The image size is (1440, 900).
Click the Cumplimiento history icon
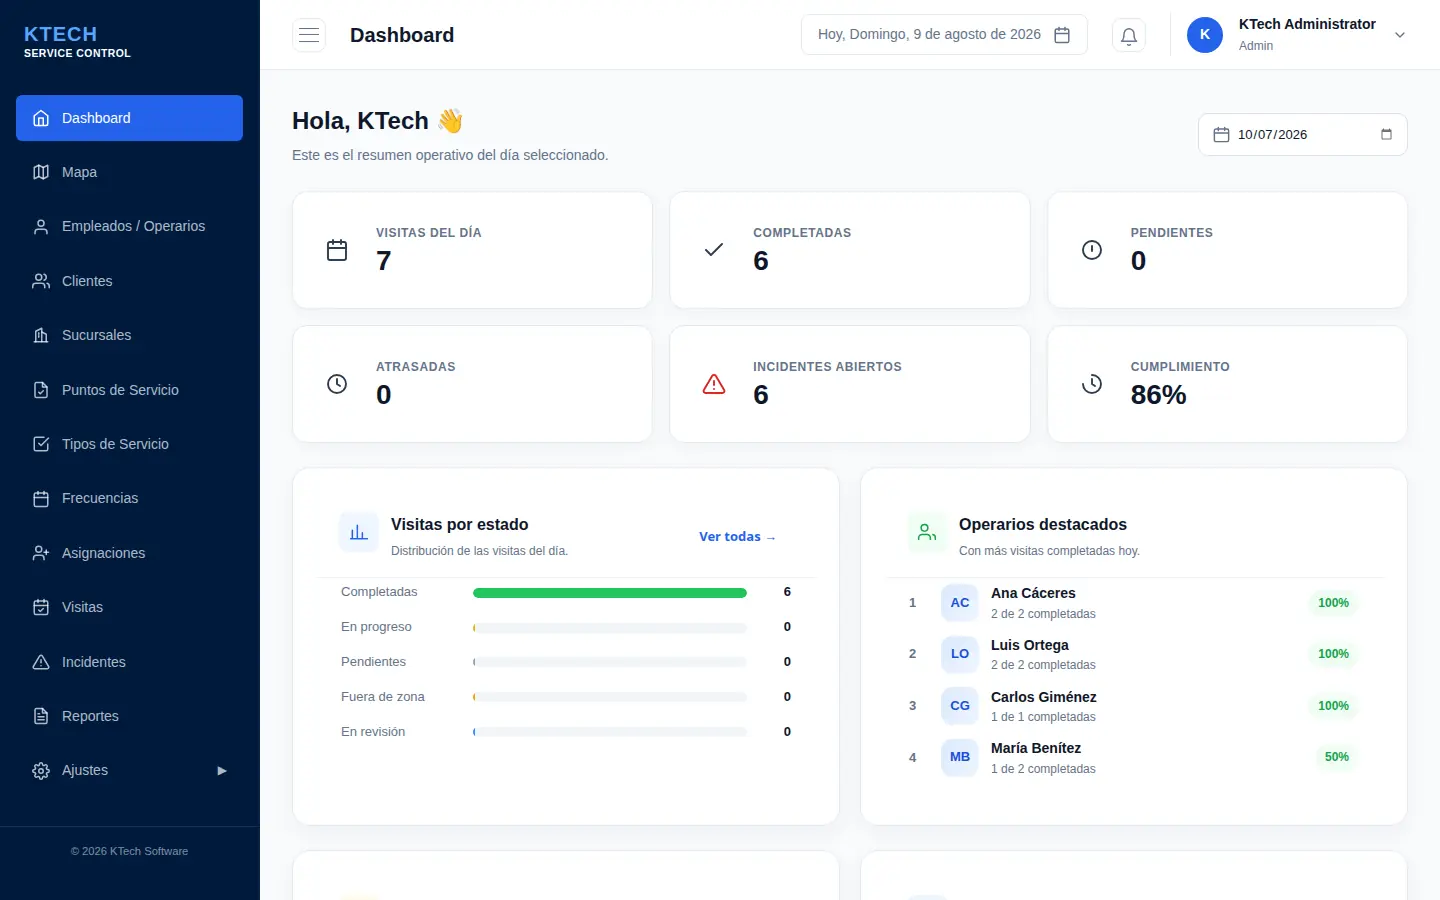coord(1092,384)
